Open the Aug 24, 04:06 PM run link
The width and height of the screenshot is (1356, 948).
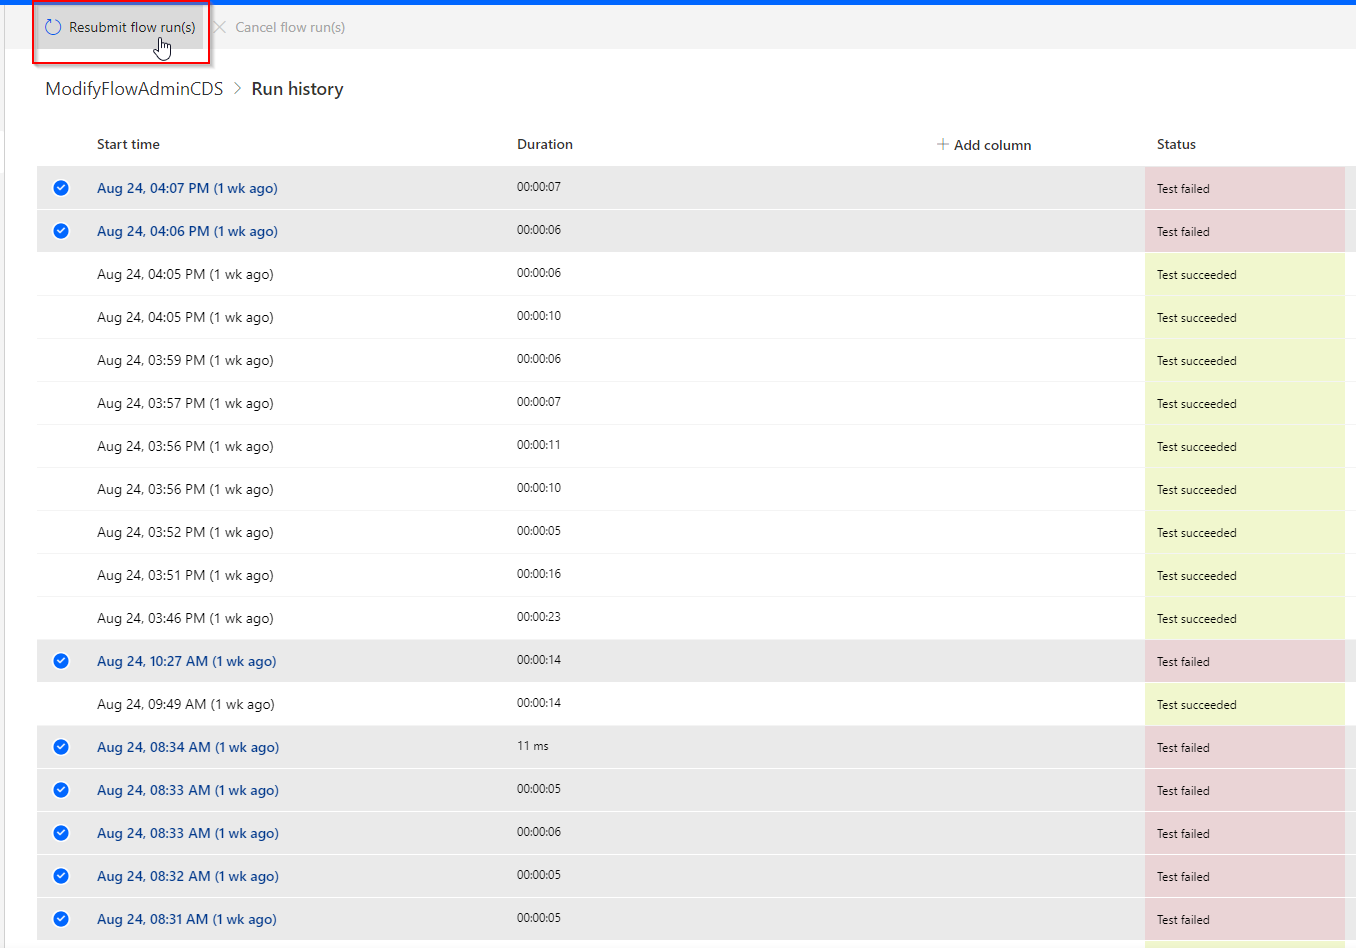coord(187,231)
